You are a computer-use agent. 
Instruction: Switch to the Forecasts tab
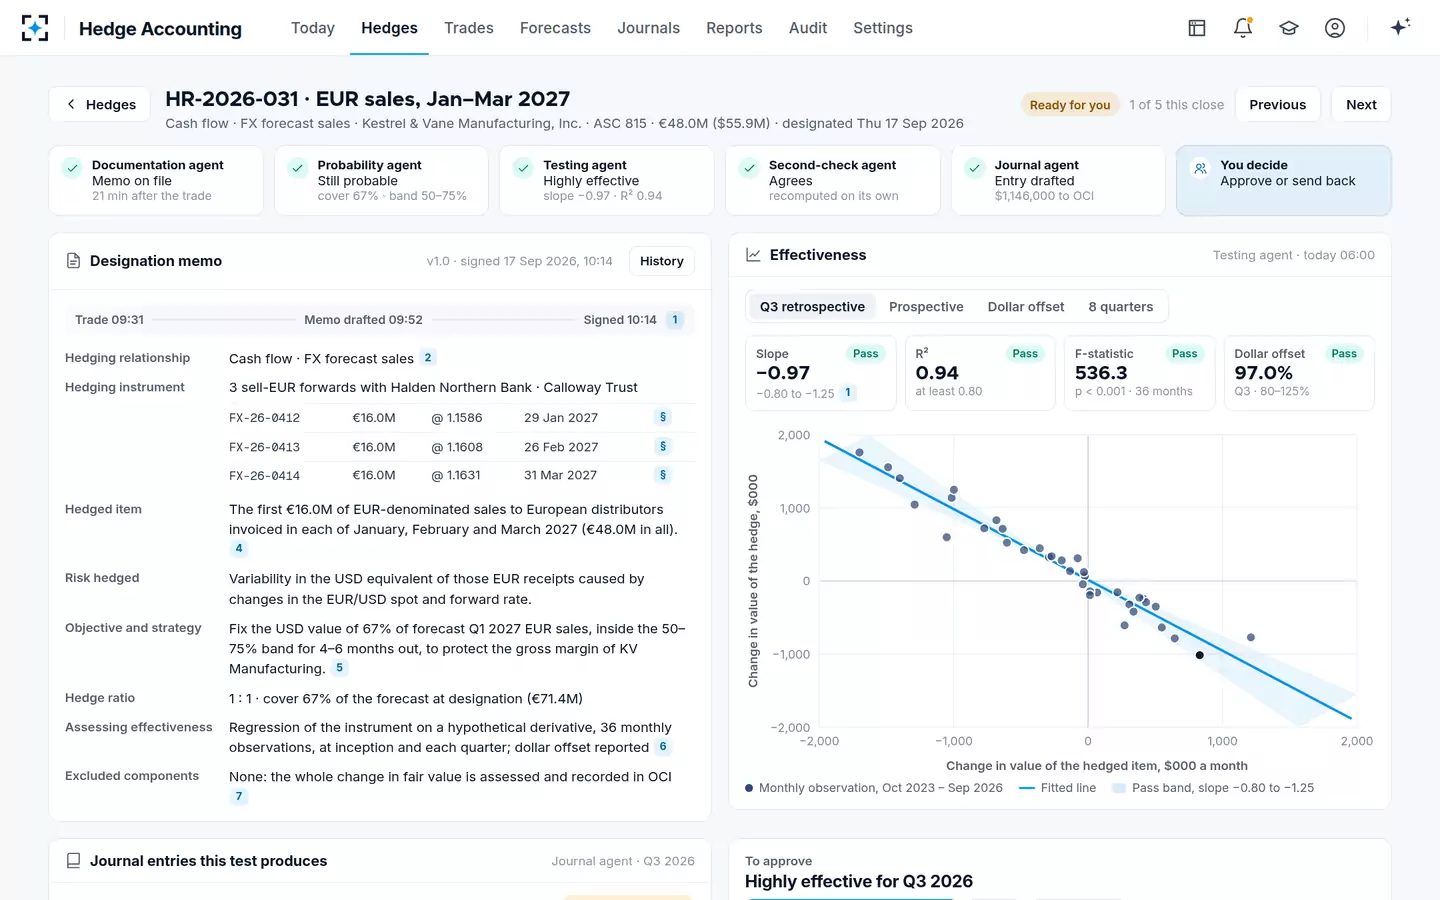click(x=555, y=28)
